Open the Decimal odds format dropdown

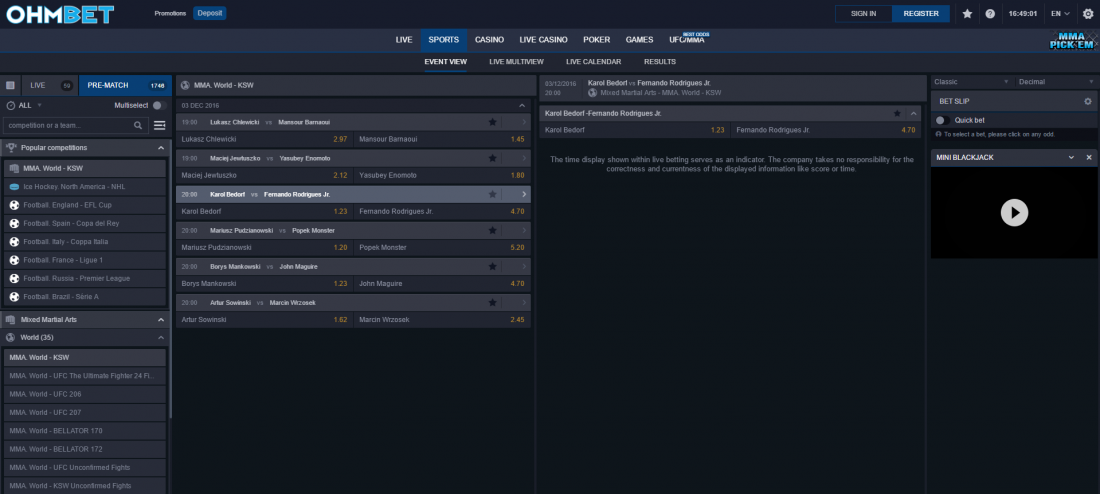point(1055,82)
